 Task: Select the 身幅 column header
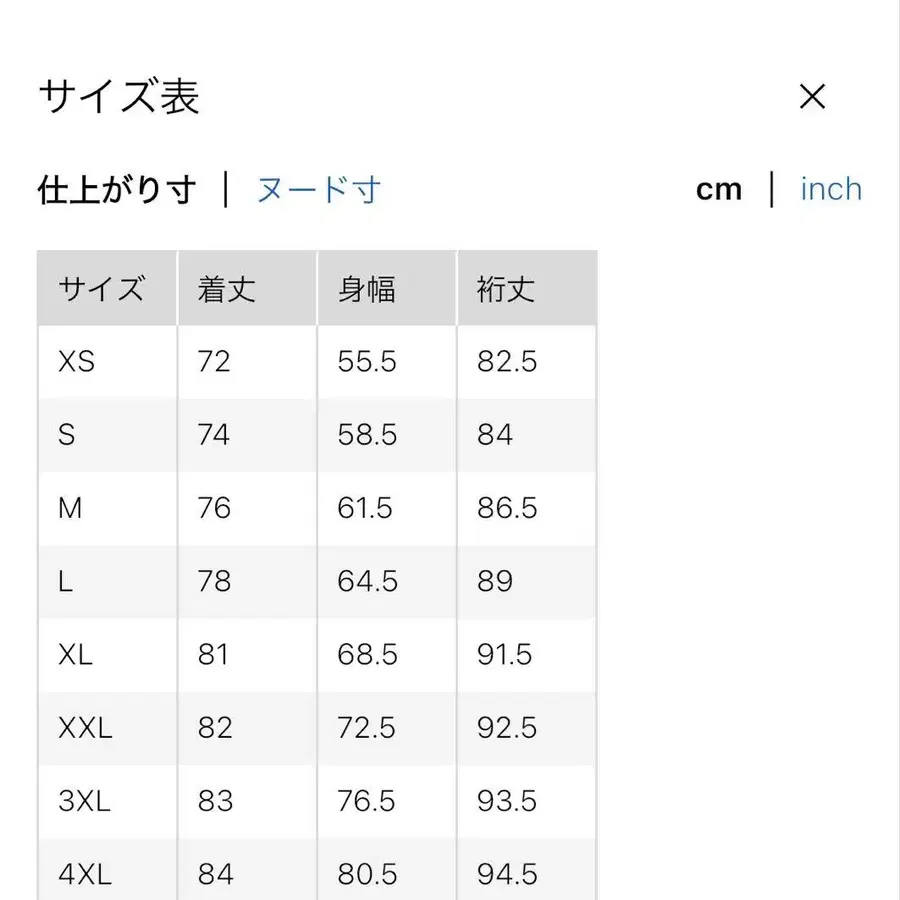366,288
